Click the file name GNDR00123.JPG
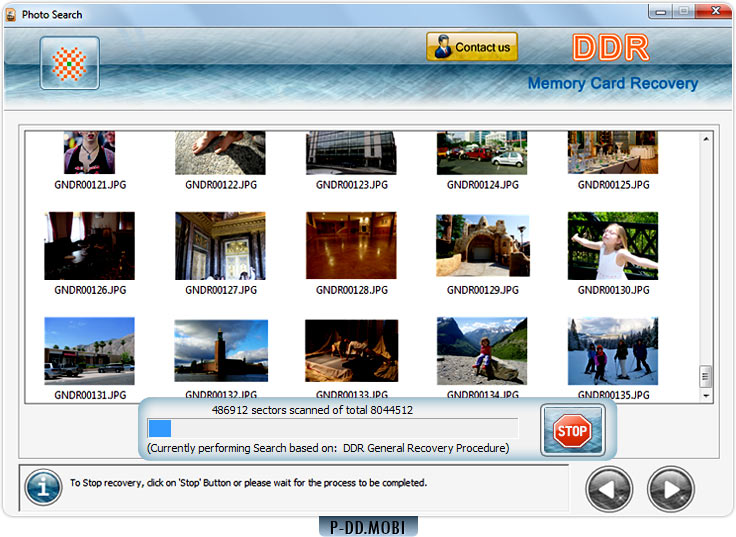 352,185
